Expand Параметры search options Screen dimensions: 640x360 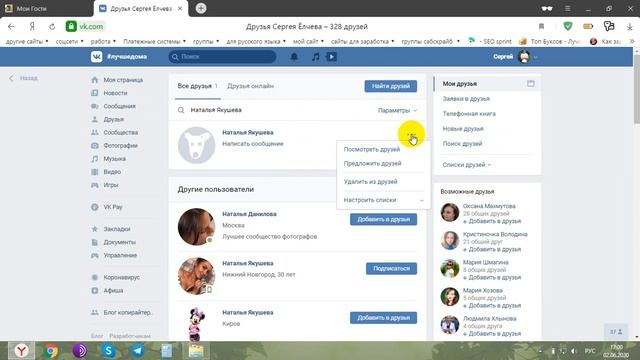(x=398, y=110)
